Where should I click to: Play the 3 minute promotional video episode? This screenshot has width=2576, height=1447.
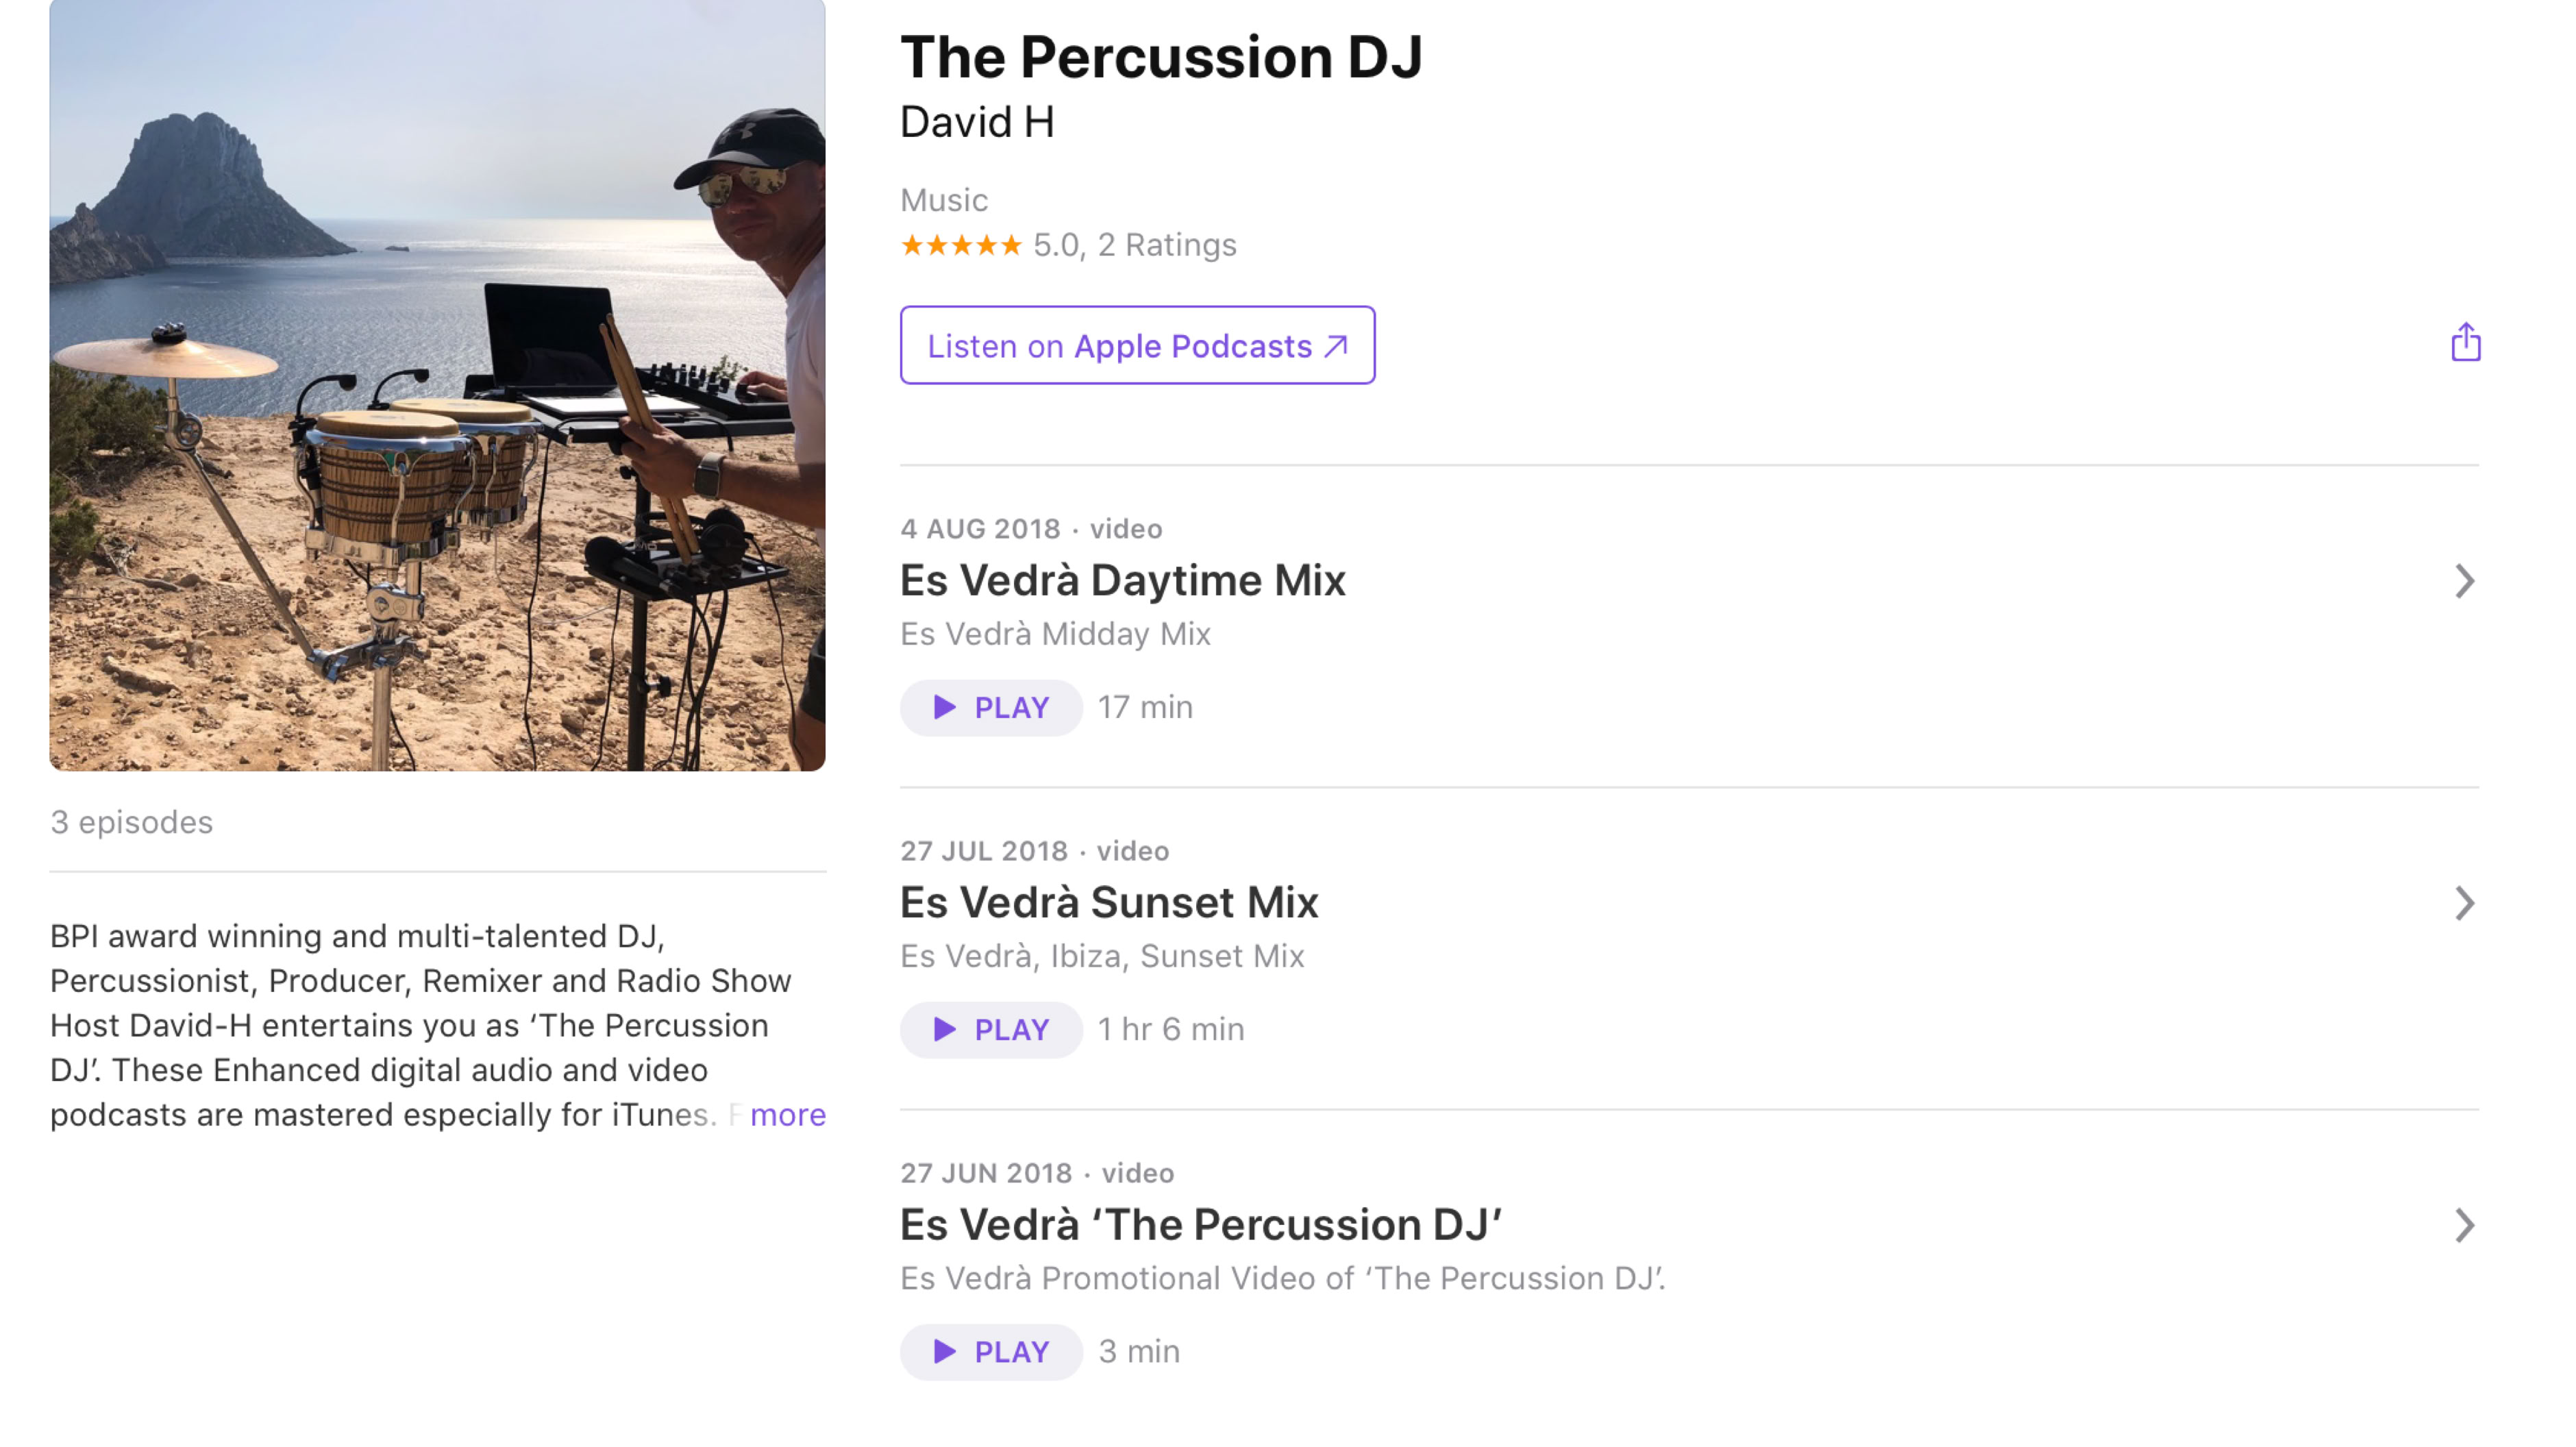click(991, 1351)
